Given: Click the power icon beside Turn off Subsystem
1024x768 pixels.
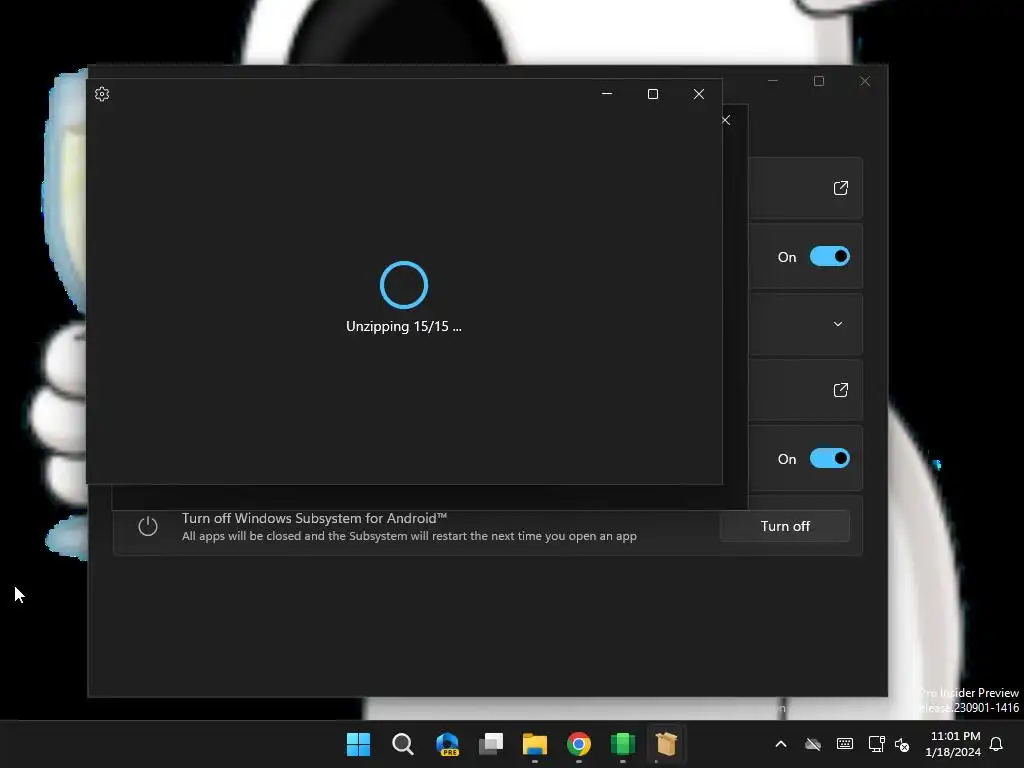Looking at the screenshot, I should (x=148, y=526).
